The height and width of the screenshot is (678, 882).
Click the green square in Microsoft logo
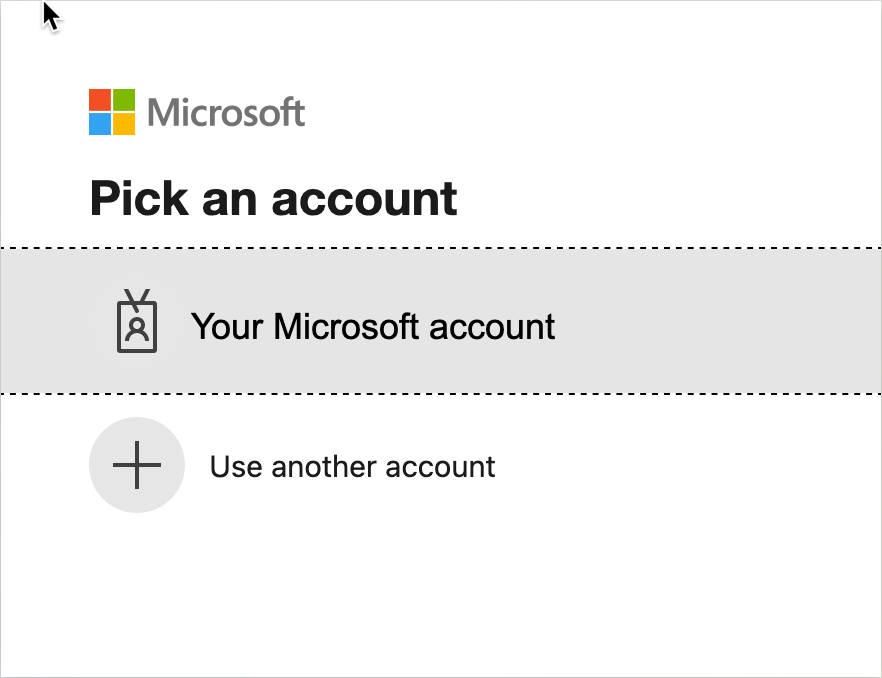[x=123, y=100]
